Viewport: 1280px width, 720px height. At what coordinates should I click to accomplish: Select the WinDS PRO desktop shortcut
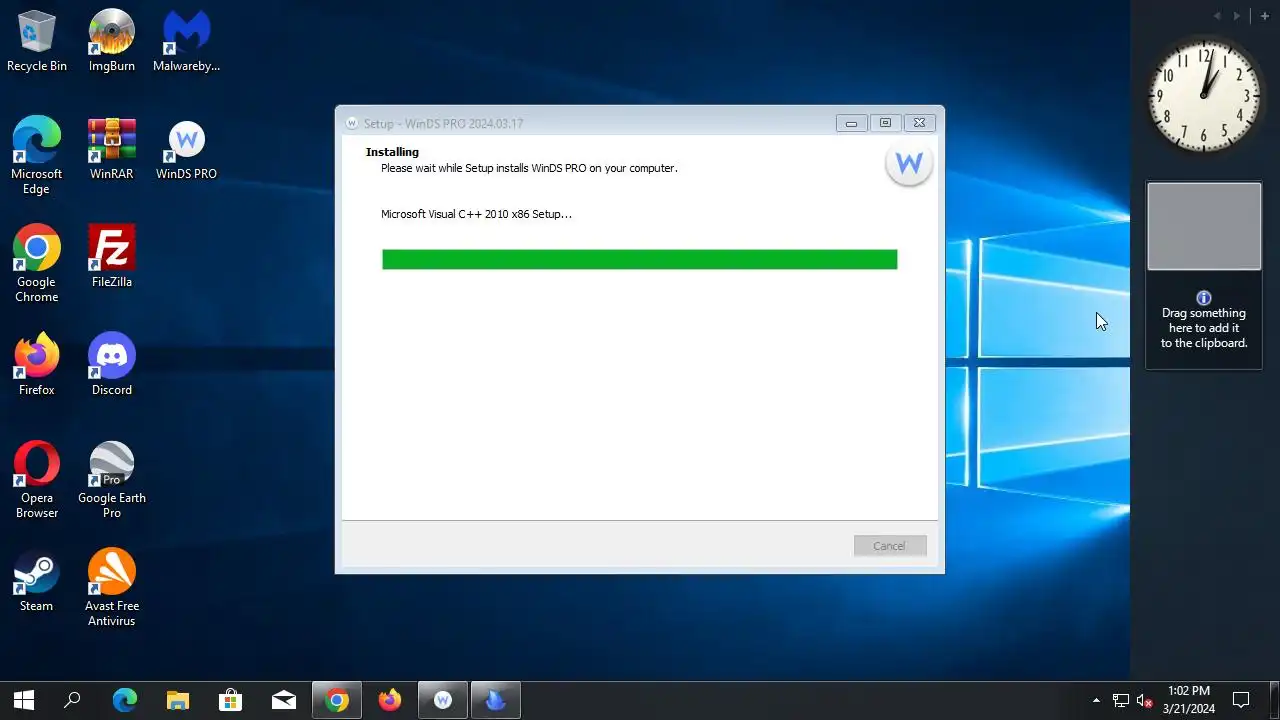186,149
